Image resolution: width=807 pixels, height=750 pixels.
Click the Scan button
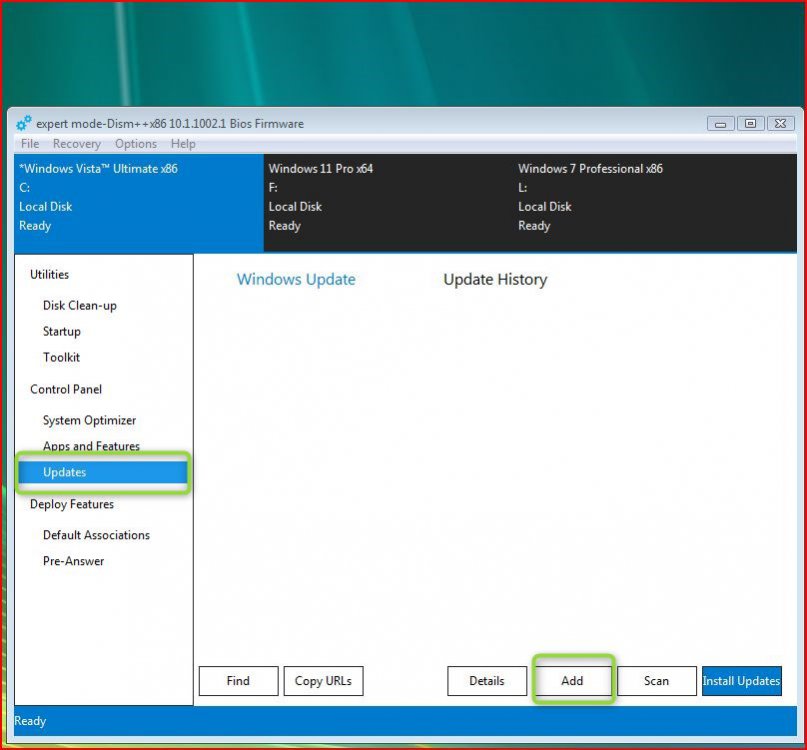coord(657,681)
